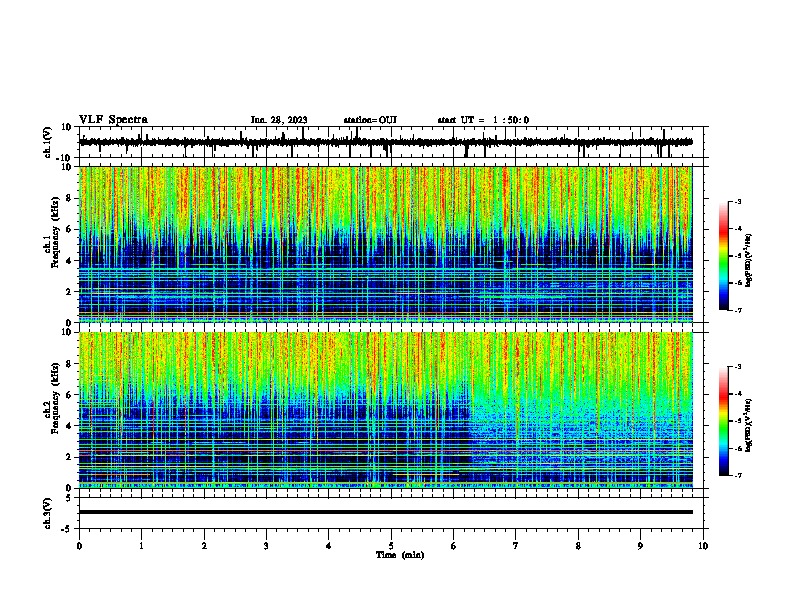Click the "0" time-axis tick label
This screenshot has height=612, width=792.
coord(79,546)
